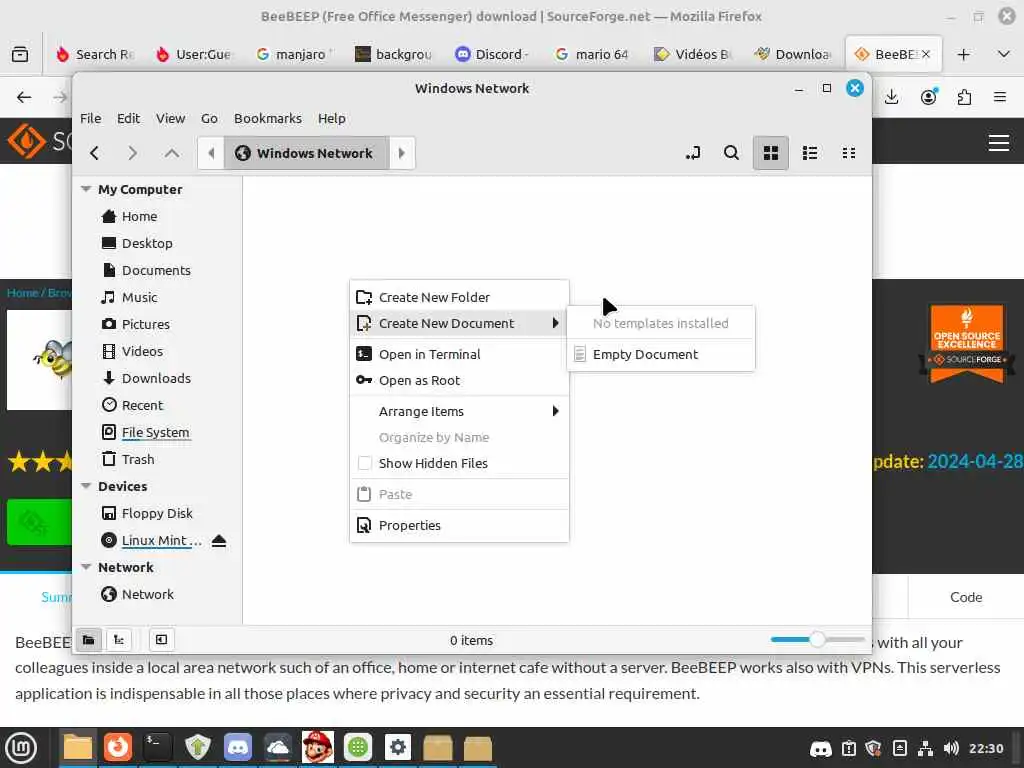Screen dimensions: 1024x768
Task: Switch to icon view in the file manager
Action: coord(771,153)
